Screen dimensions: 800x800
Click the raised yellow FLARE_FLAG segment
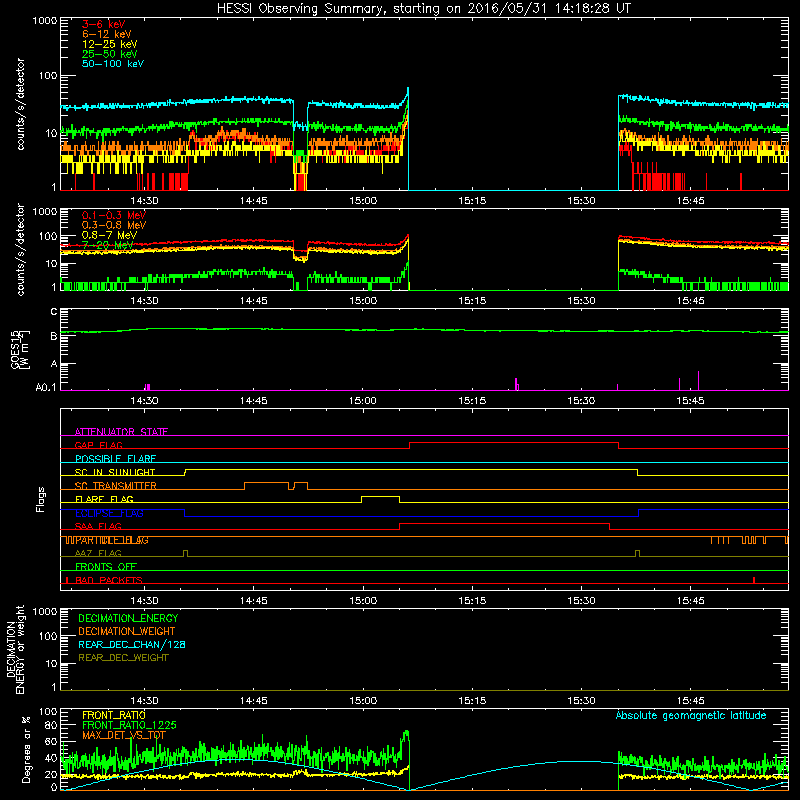coord(380,496)
